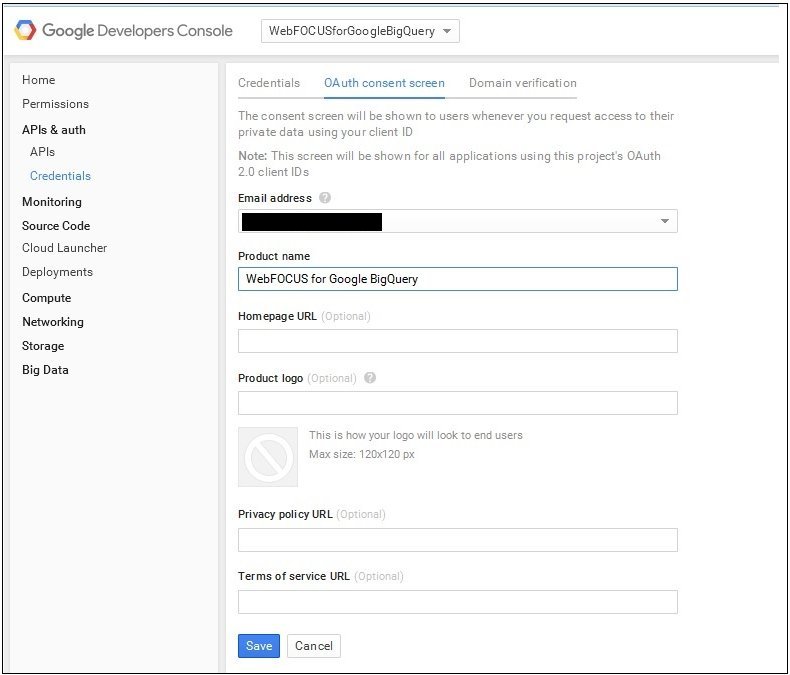Screen dimensions: 790x675
Task: Open Permissions in the sidebar
Action: pos(55,104)
